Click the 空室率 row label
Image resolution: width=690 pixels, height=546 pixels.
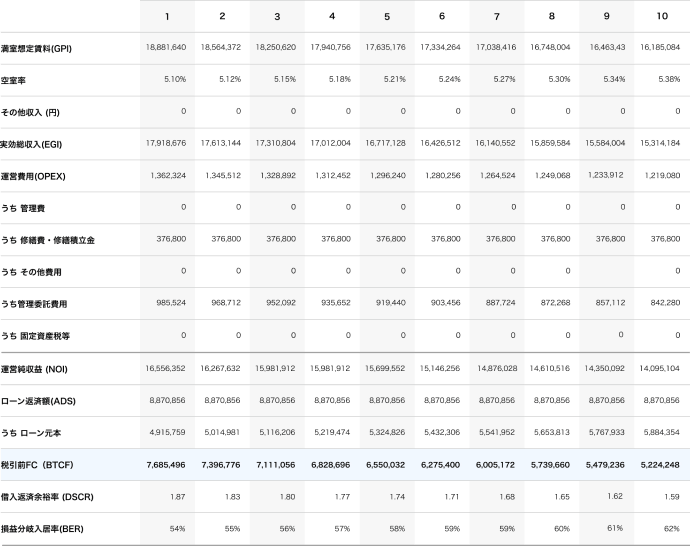click(x=13, y=81)
